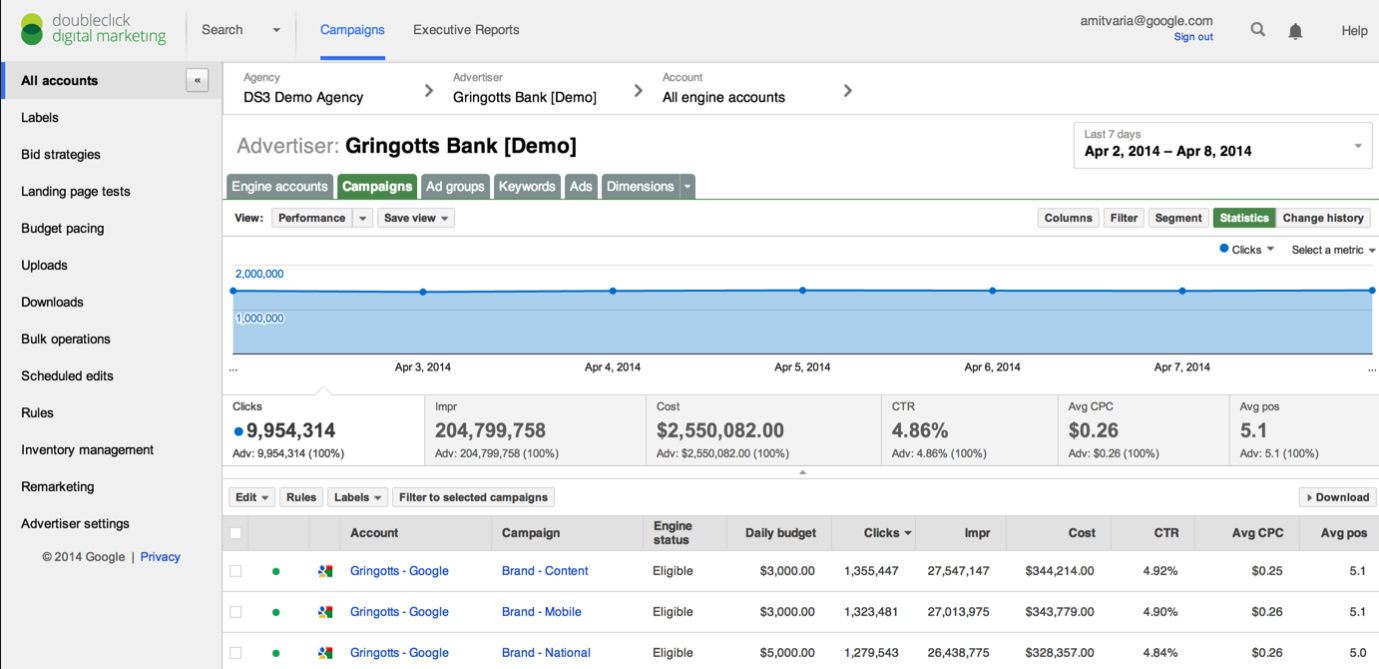The width and height of the screenshot is (1379, 669).
Task: Open the Edit dropdown menu
Action: coord(252,497)
